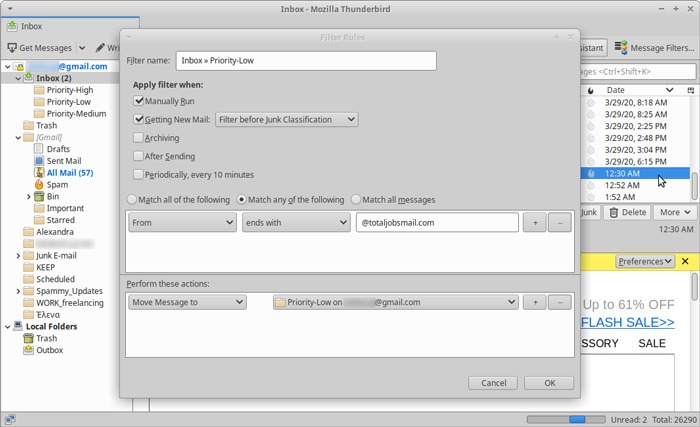Click the Write pencil icon
700x427 pixels.
click(100, 47)
